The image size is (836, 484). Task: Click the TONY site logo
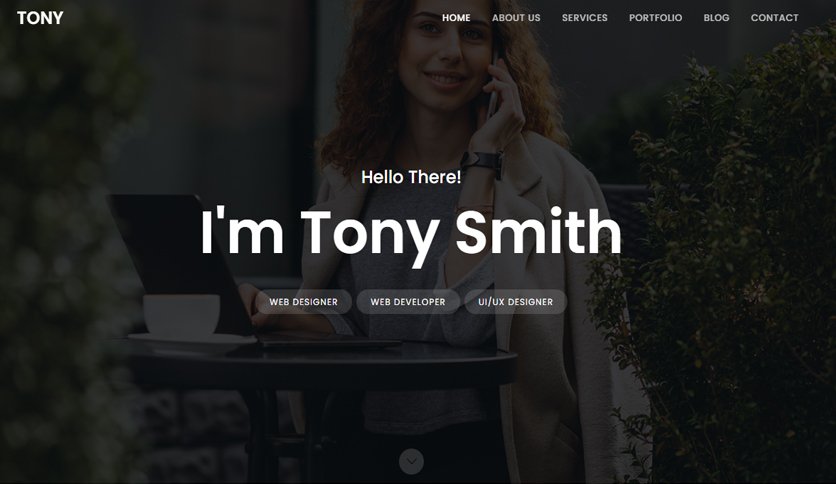pos(40,18)
